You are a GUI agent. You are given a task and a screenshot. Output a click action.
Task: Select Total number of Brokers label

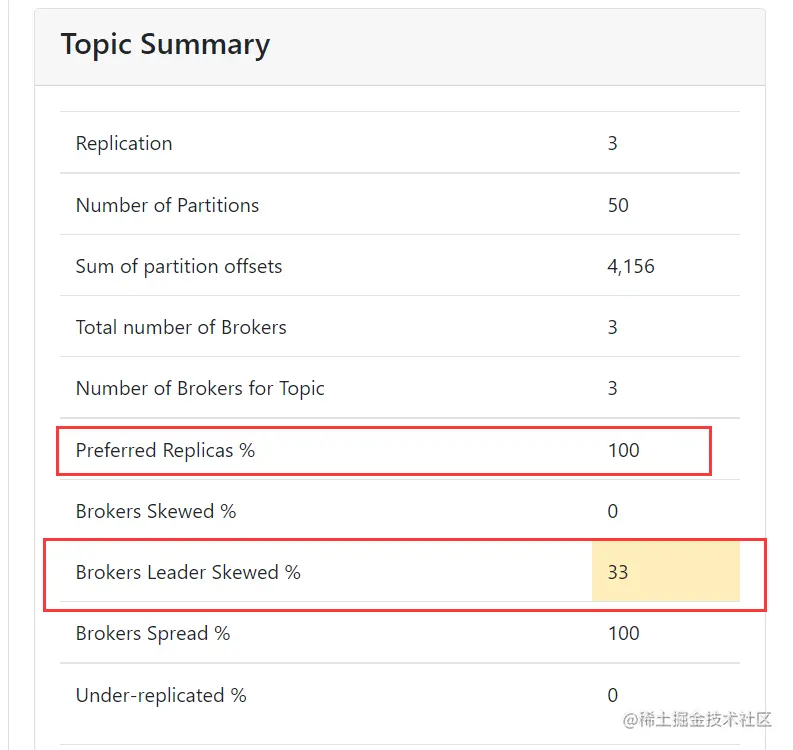pos(181,327)
